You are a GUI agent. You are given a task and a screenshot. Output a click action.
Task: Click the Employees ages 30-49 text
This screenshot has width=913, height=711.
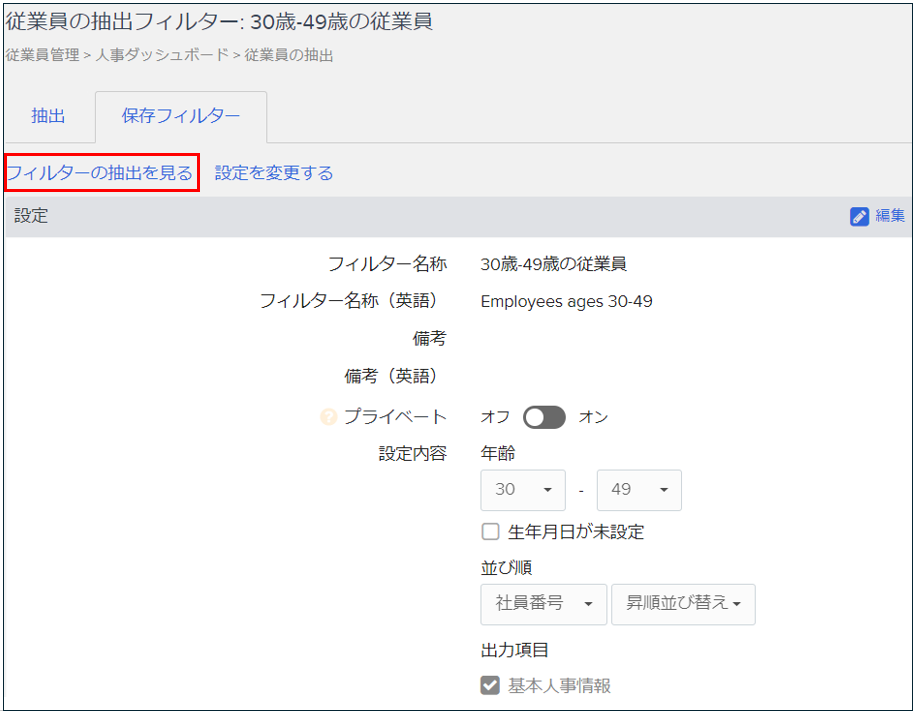pos(566,302)
